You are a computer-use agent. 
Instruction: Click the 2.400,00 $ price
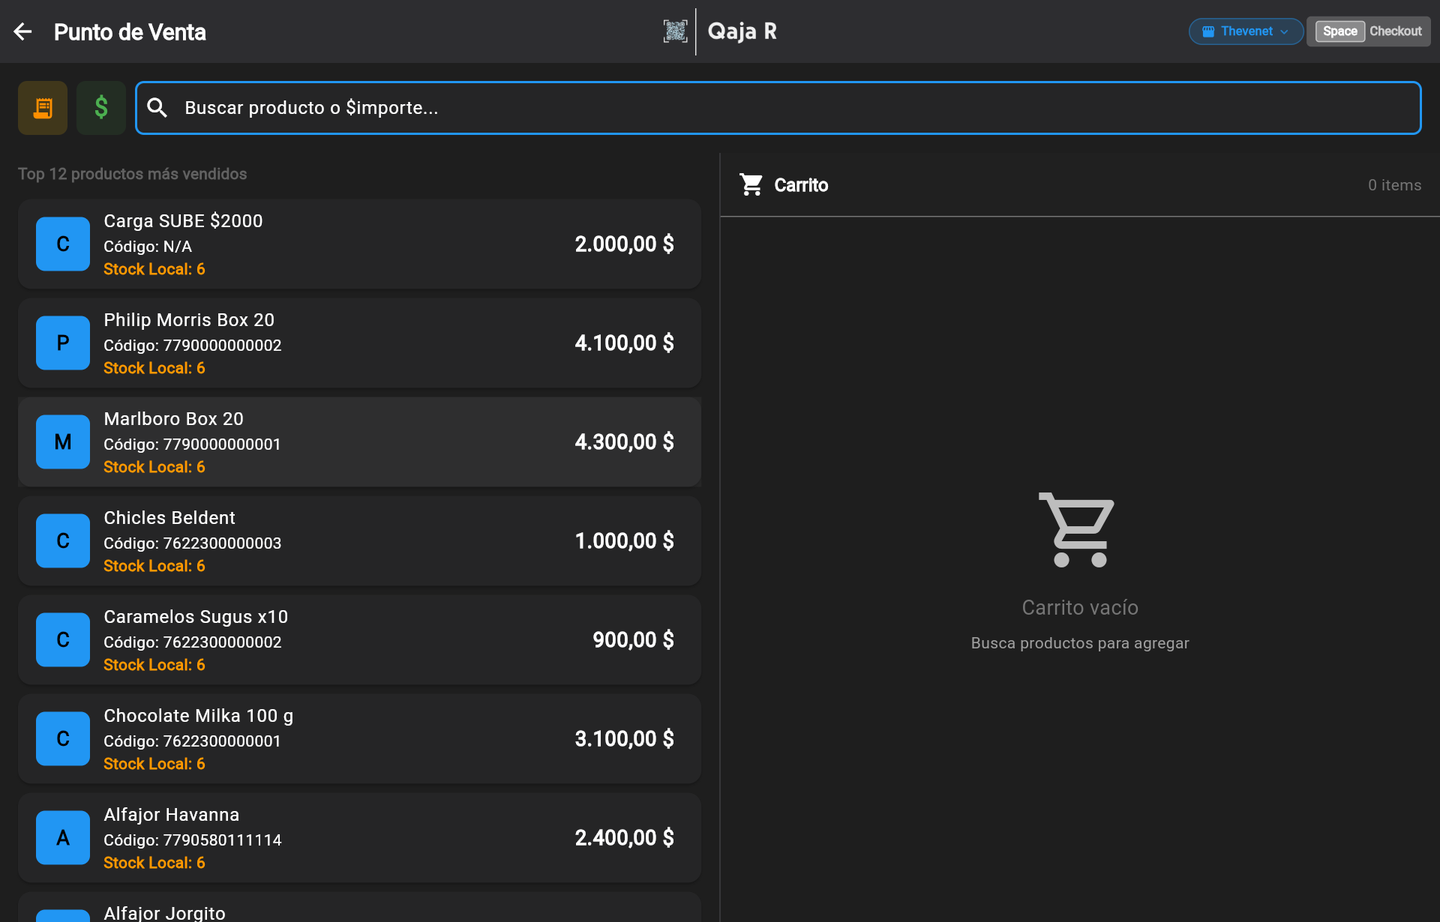[624, 838]
